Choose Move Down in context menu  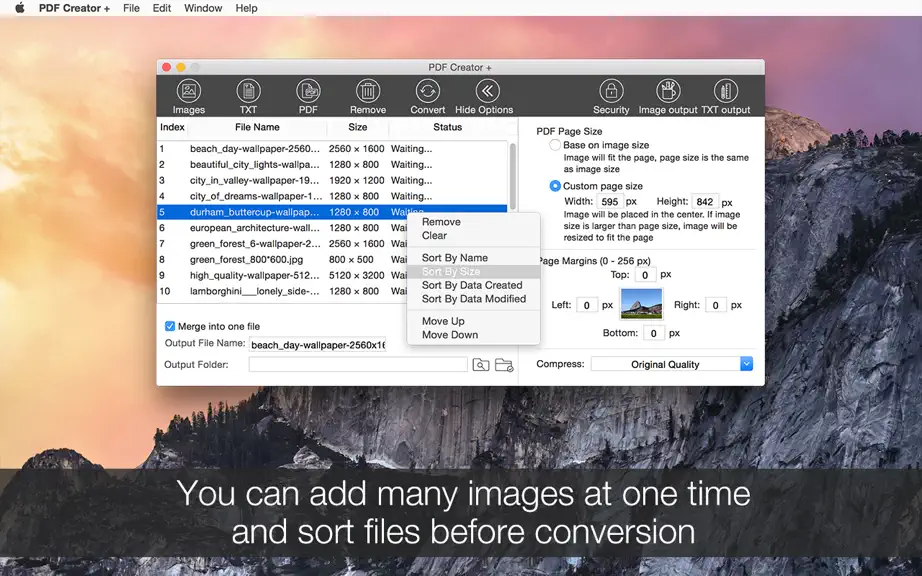tap(450, 334)
